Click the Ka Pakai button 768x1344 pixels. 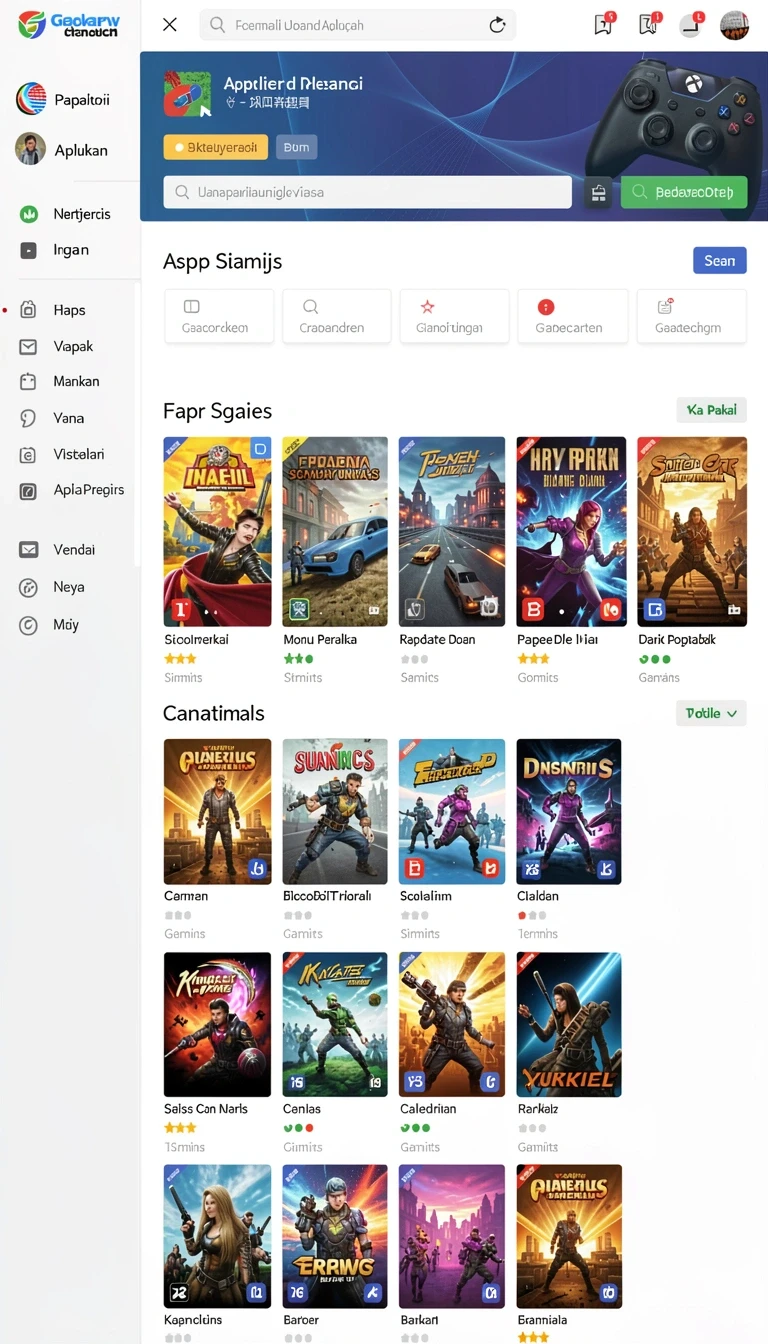[x=711, y=410]
